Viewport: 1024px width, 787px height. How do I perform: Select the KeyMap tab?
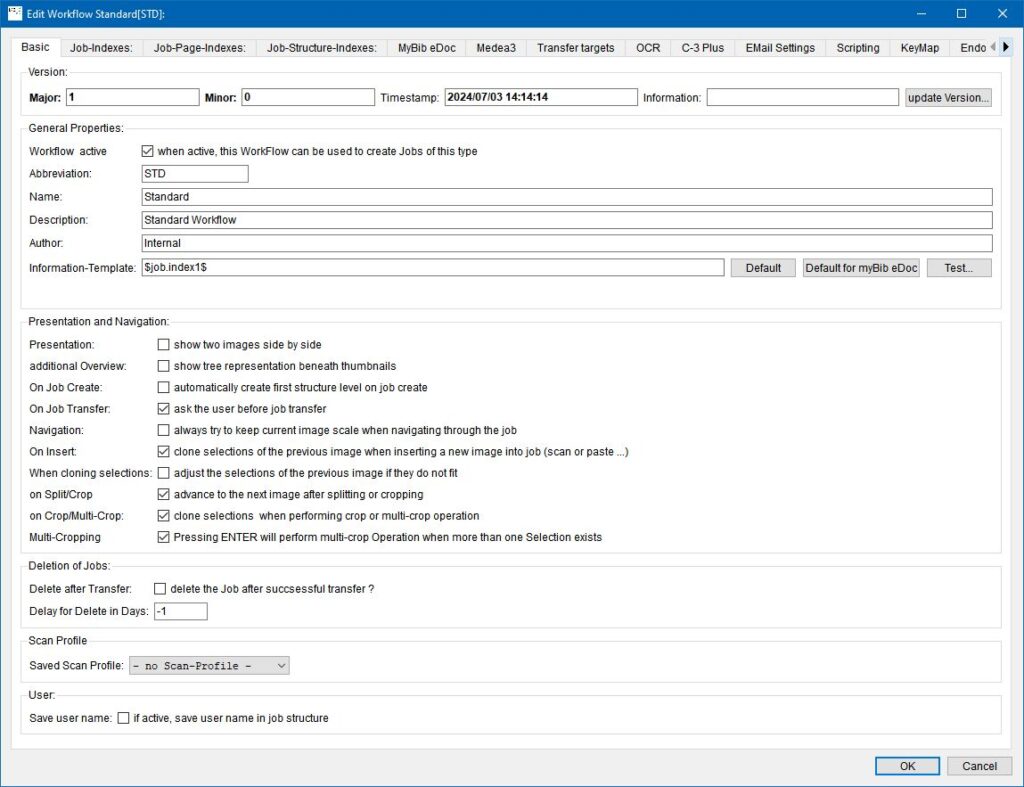click(920, 48)
